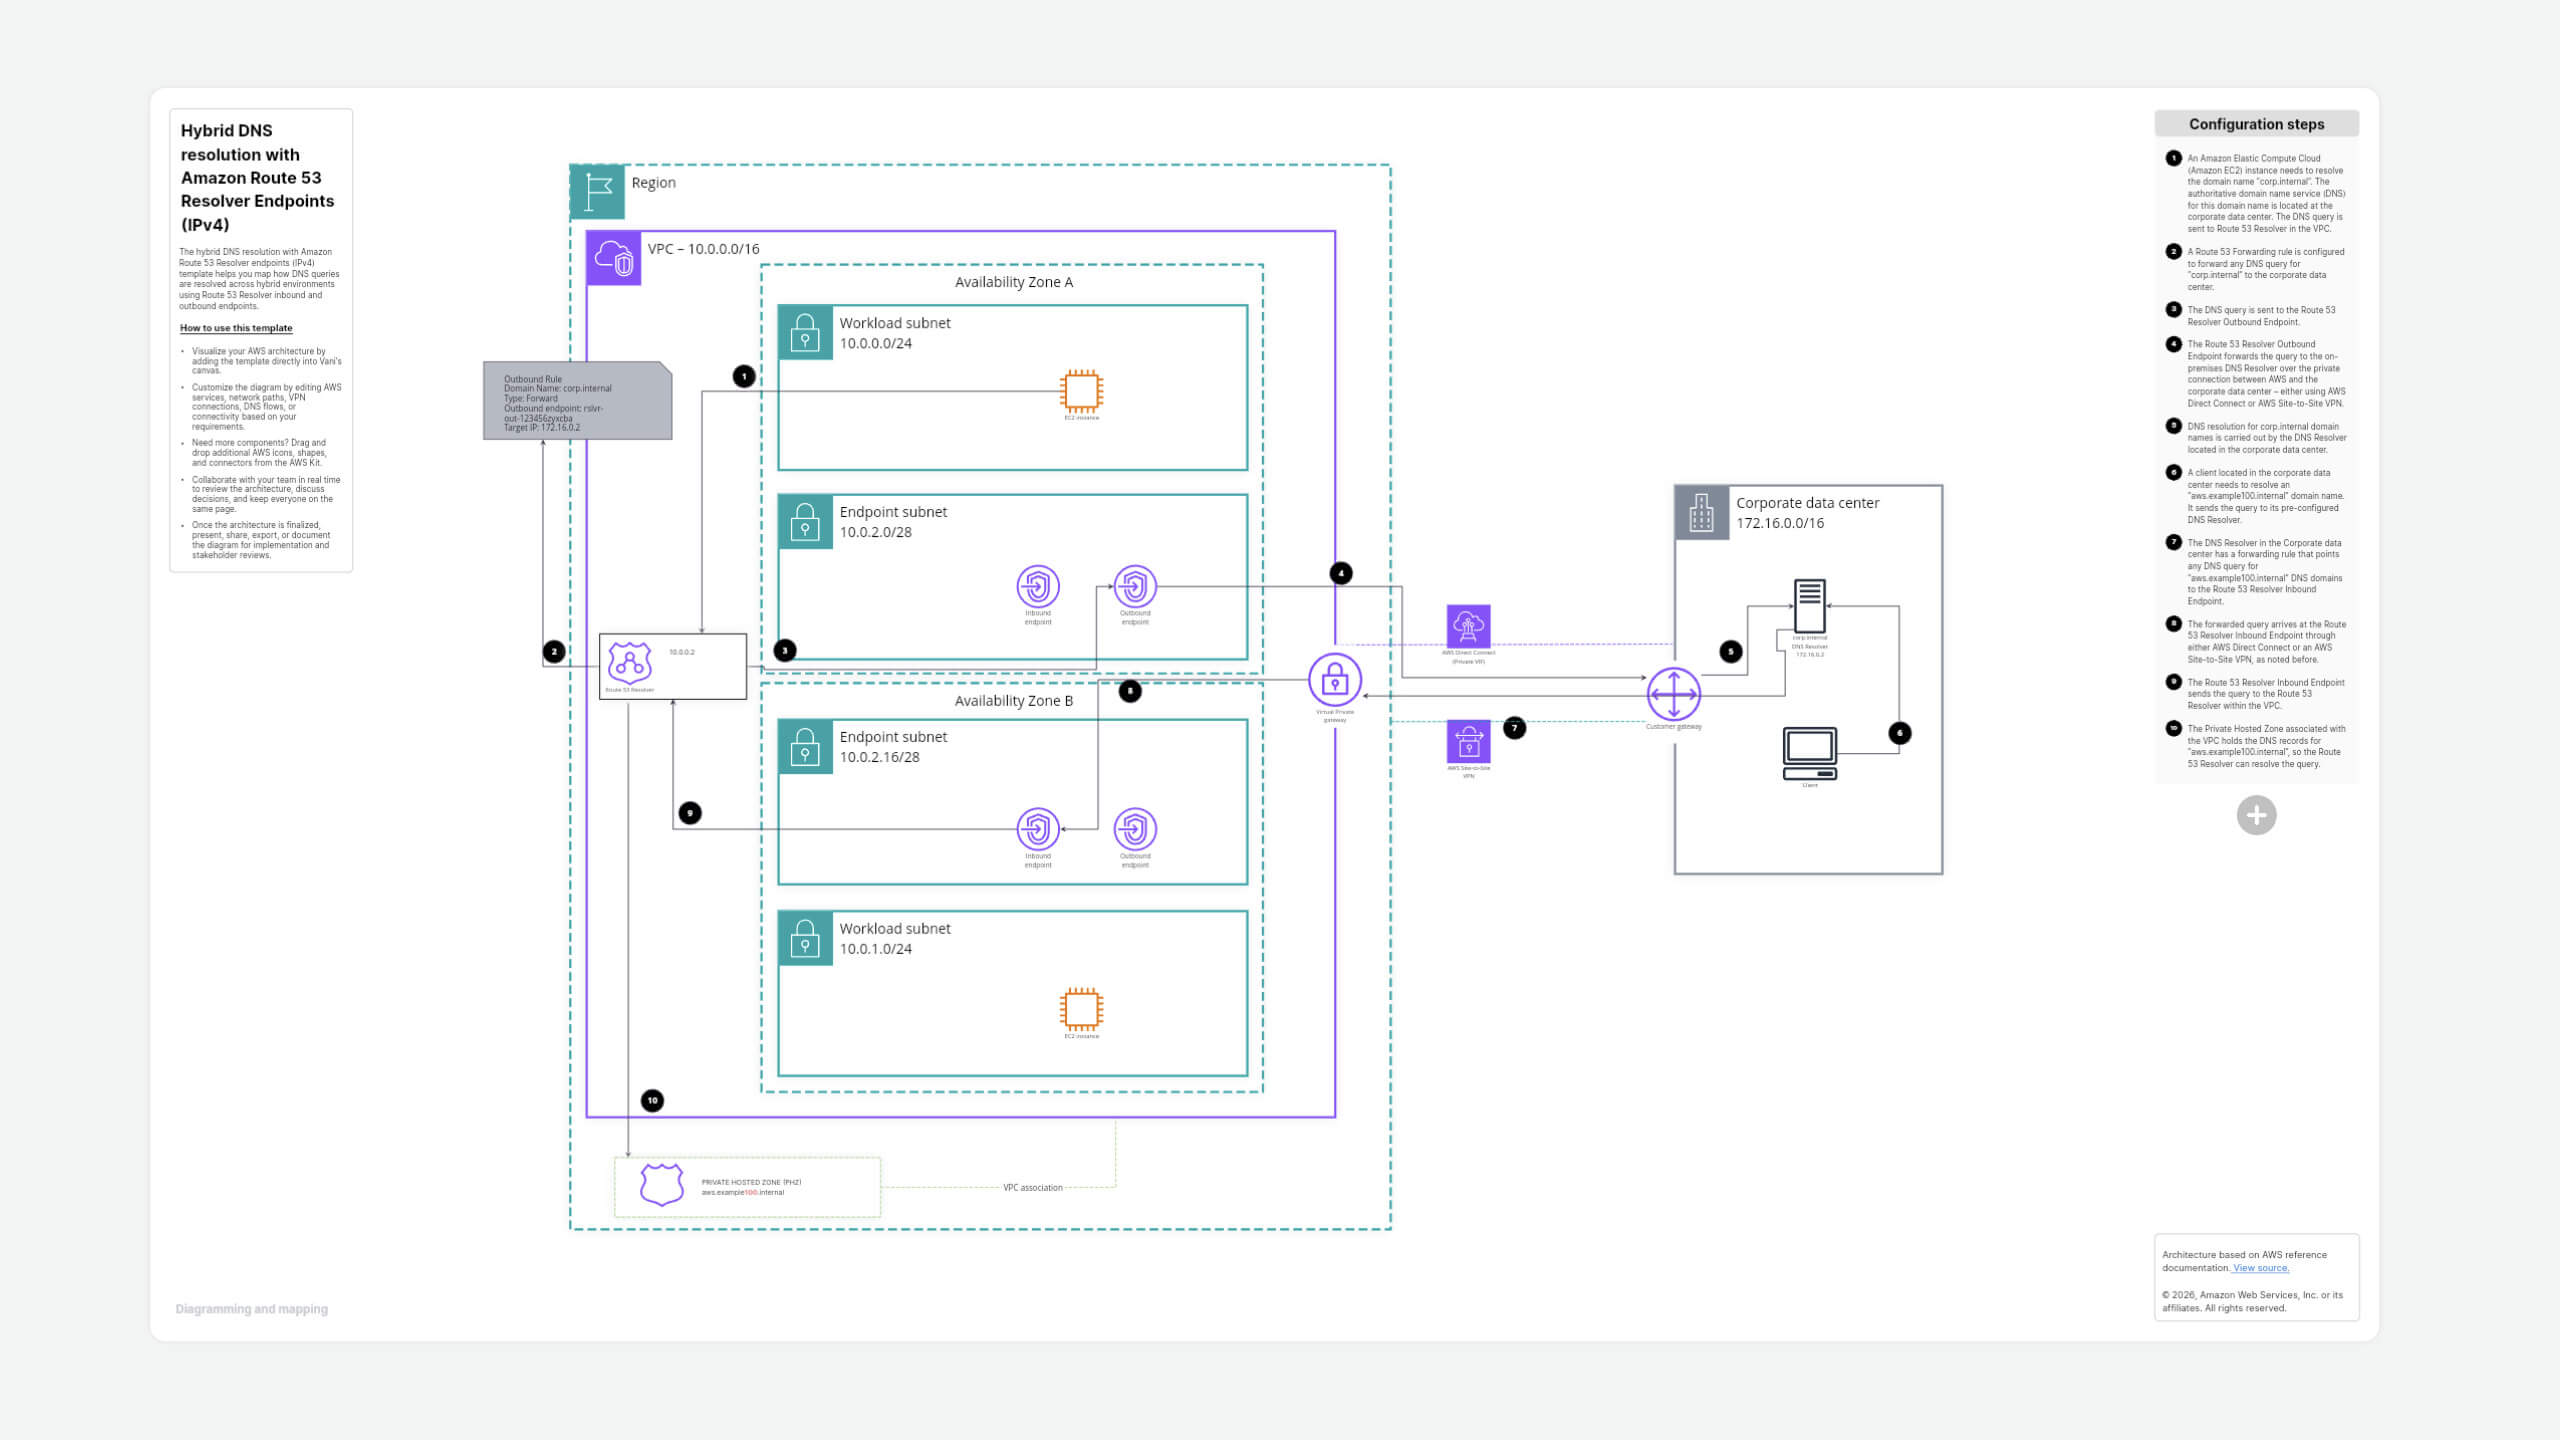This screenshot has height=1440, width=2560.
Task: Click lock icon of Workload subnet 10.0.0.0/24
Action: 805,332
